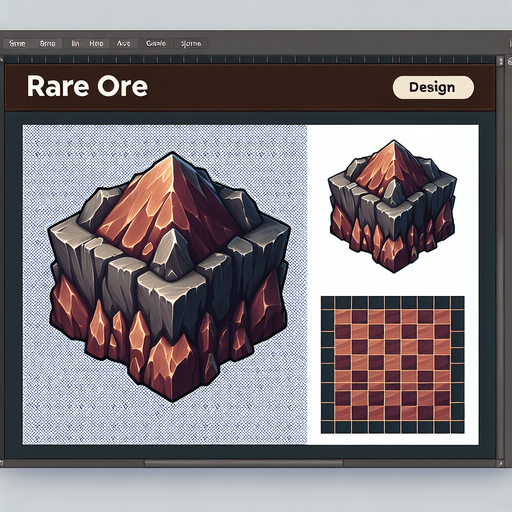Select the large rare ore rock artwork
Viewport: 512px width, 512px height.
169,277
